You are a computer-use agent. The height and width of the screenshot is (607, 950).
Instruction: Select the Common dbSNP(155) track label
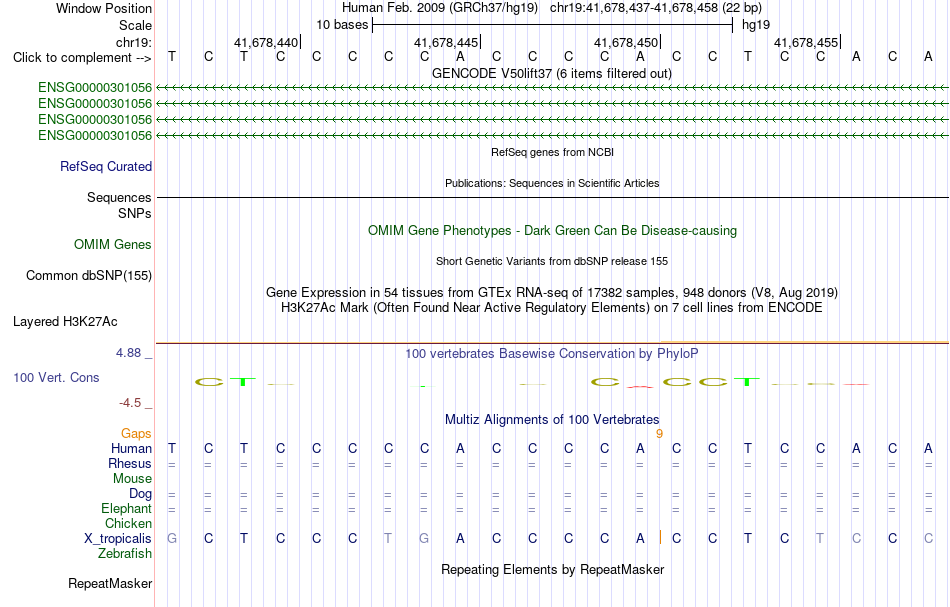tap(88, 276)
